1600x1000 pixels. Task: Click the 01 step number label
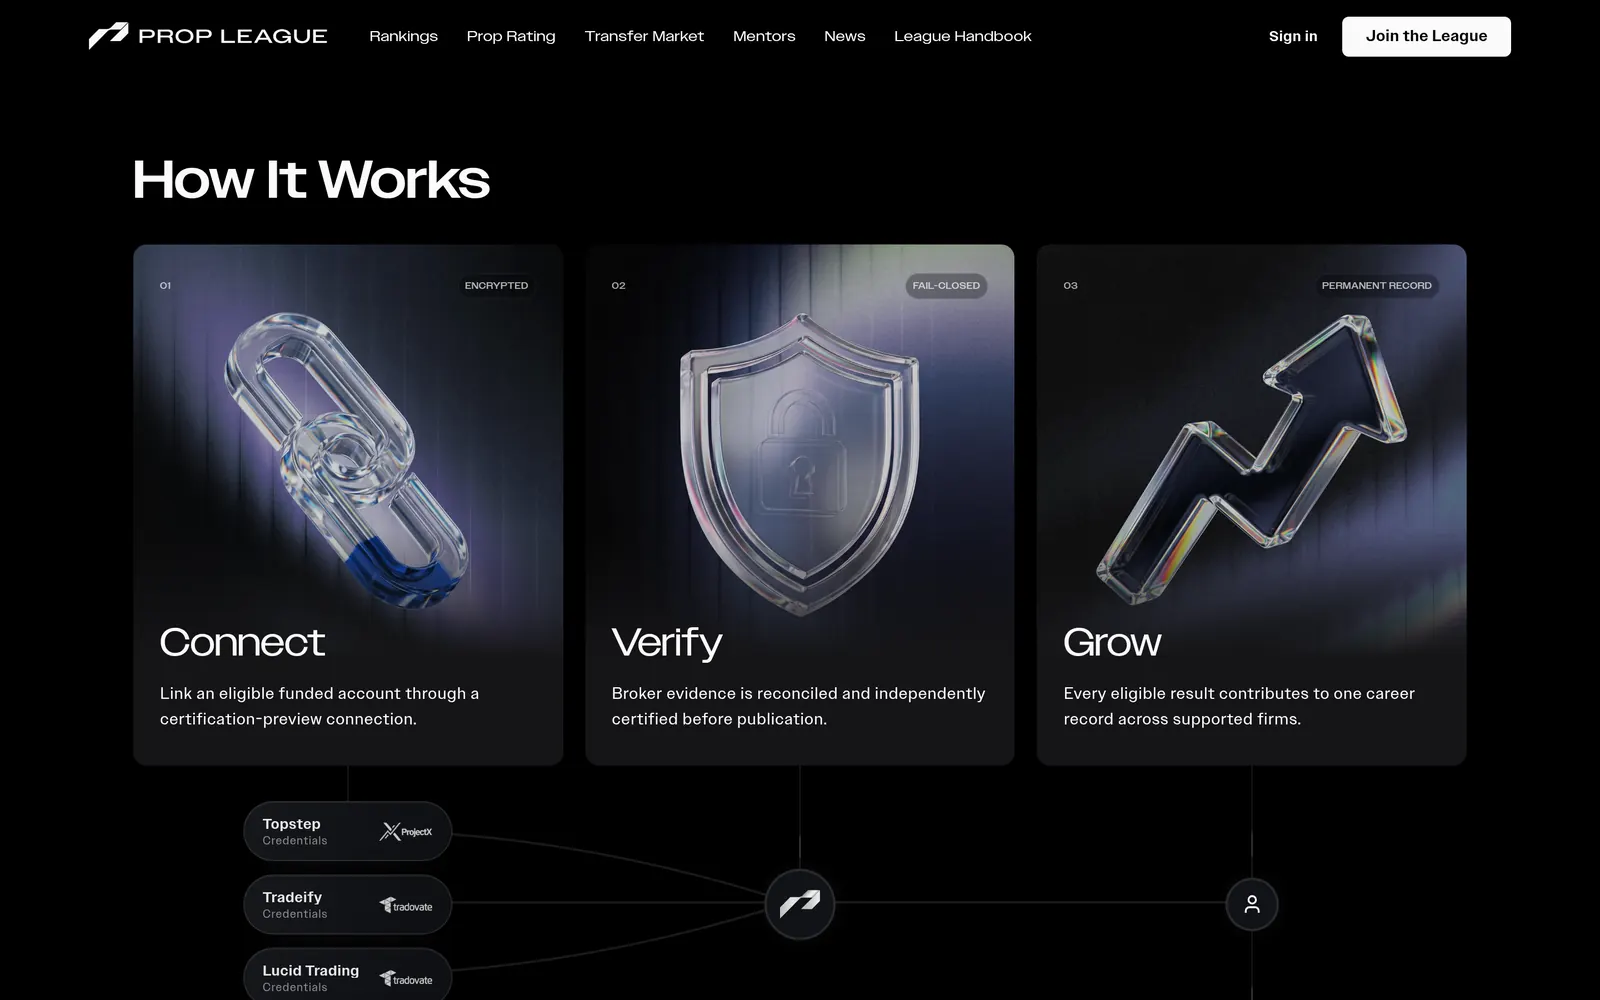[165, 286]
